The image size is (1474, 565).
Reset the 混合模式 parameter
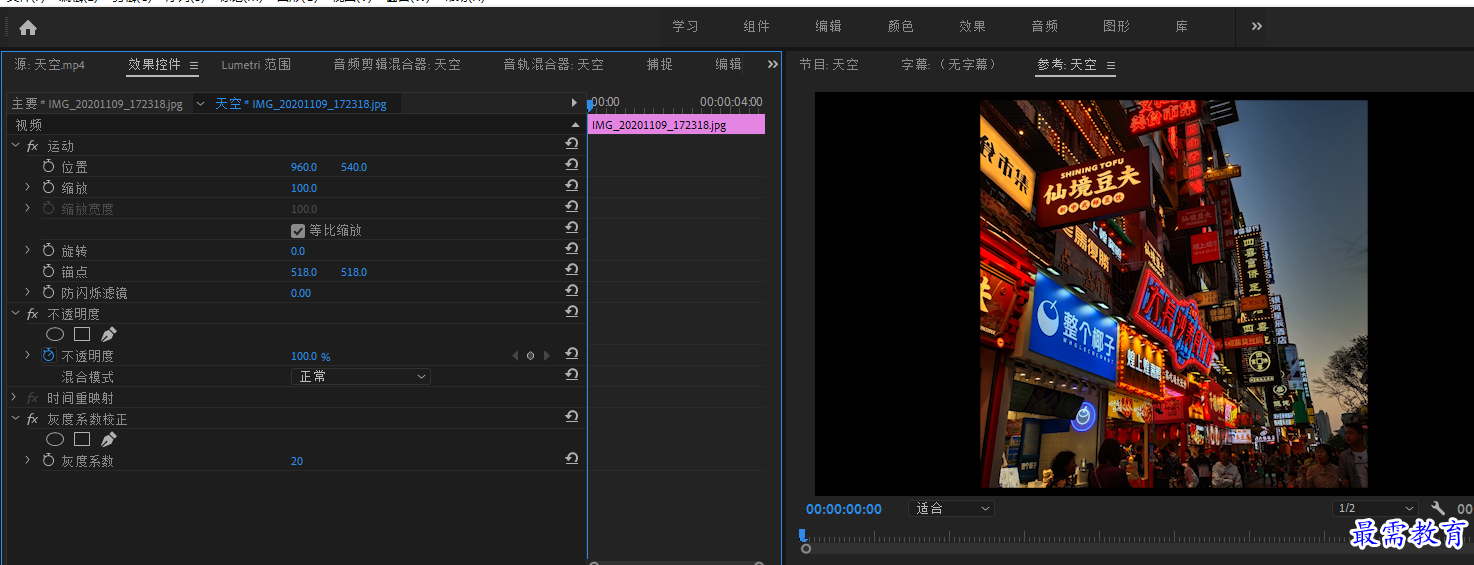click(572, 375)
